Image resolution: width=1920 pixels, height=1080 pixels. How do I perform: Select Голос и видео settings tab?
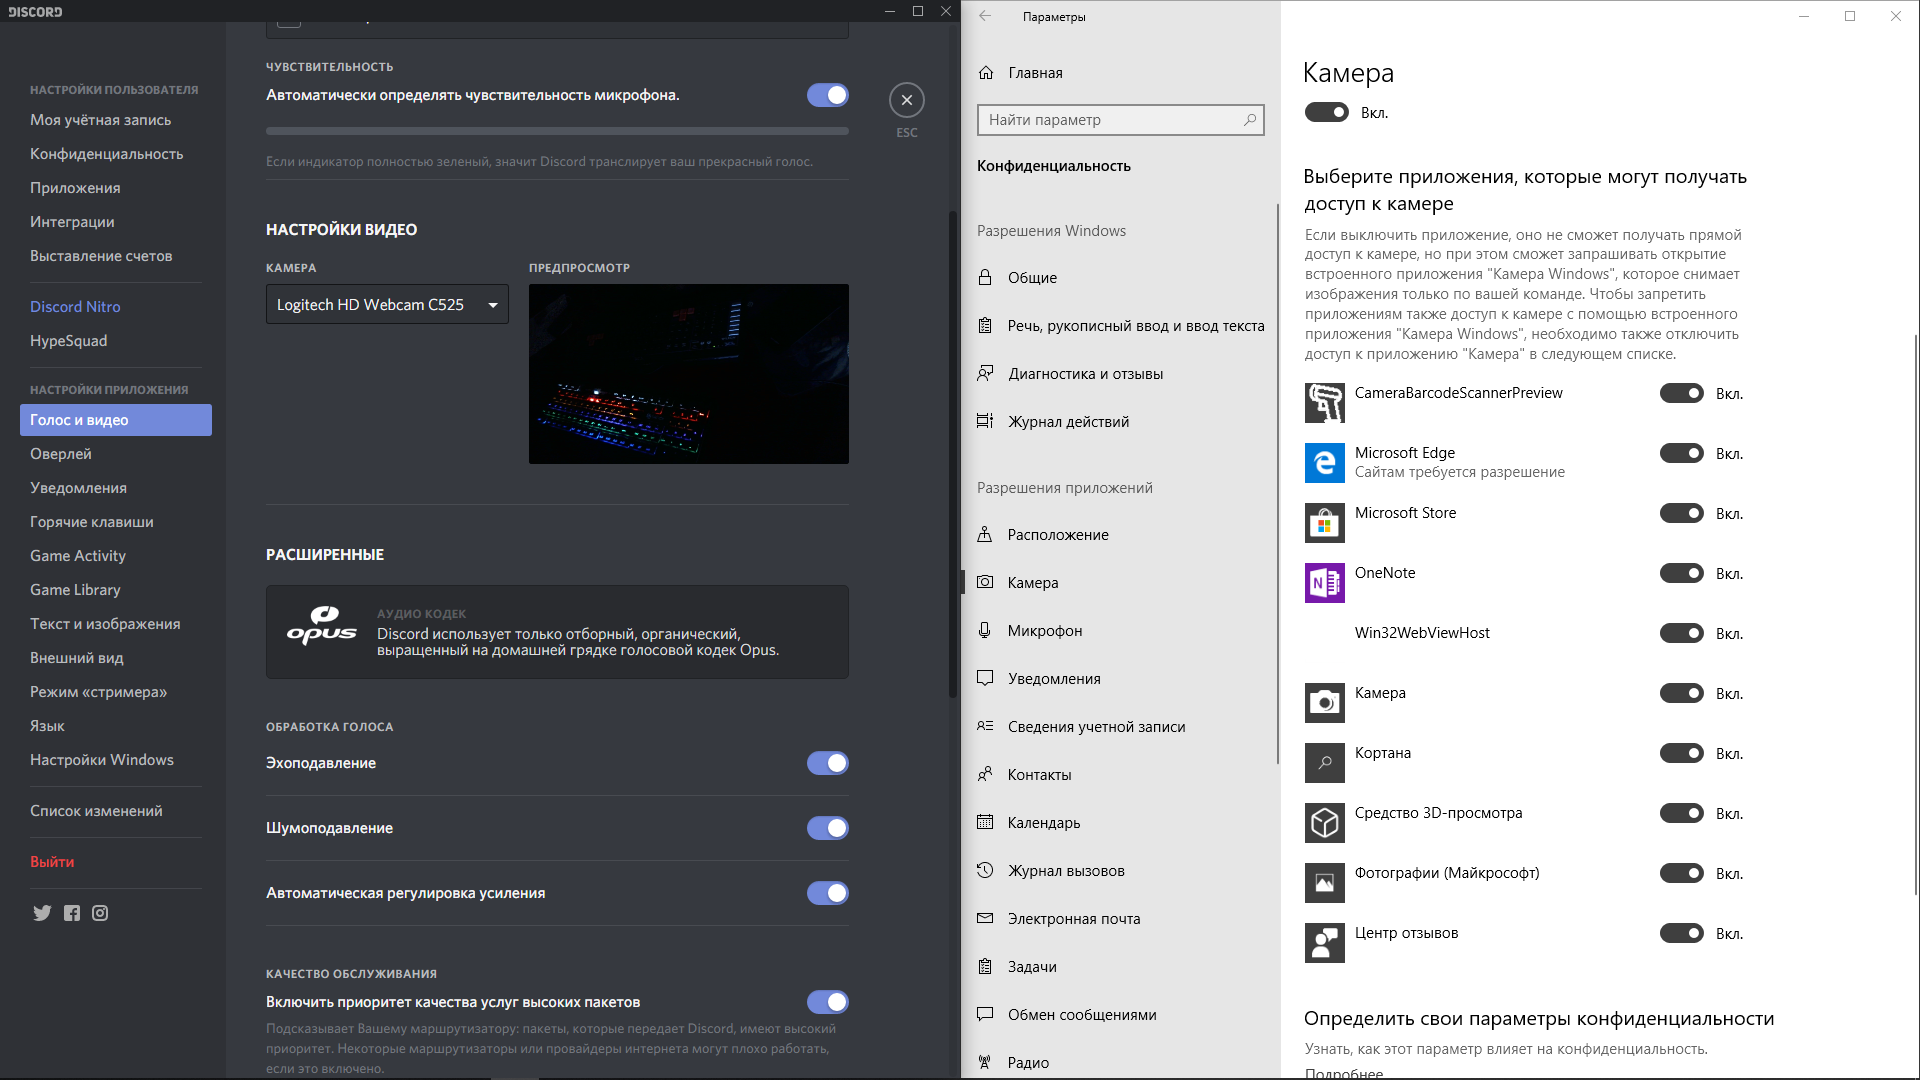(x=116, y=420)
